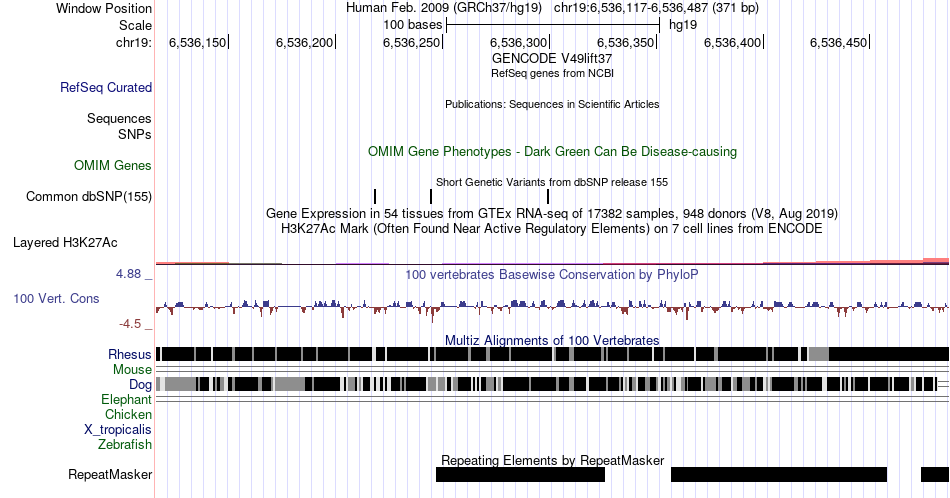Click the 6,536,200 ruler position

click(305, 42)
